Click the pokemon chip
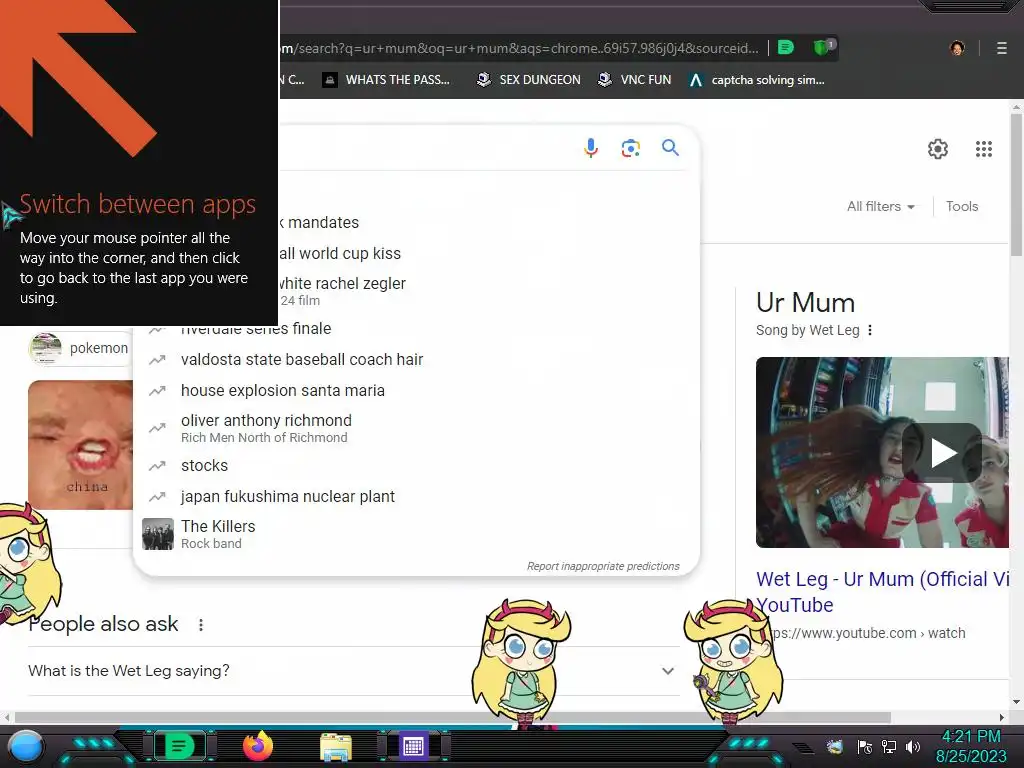The height and width of the screenshot is (768, 1024). pos(80,348)
